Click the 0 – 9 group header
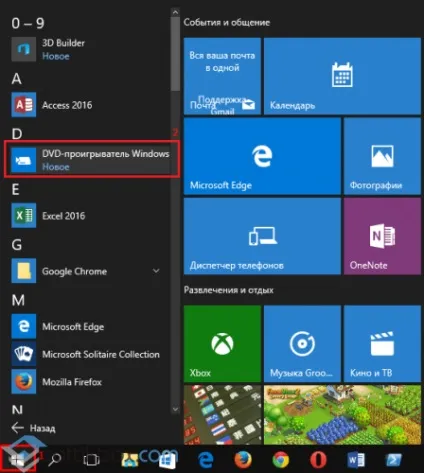 (28, 23)
